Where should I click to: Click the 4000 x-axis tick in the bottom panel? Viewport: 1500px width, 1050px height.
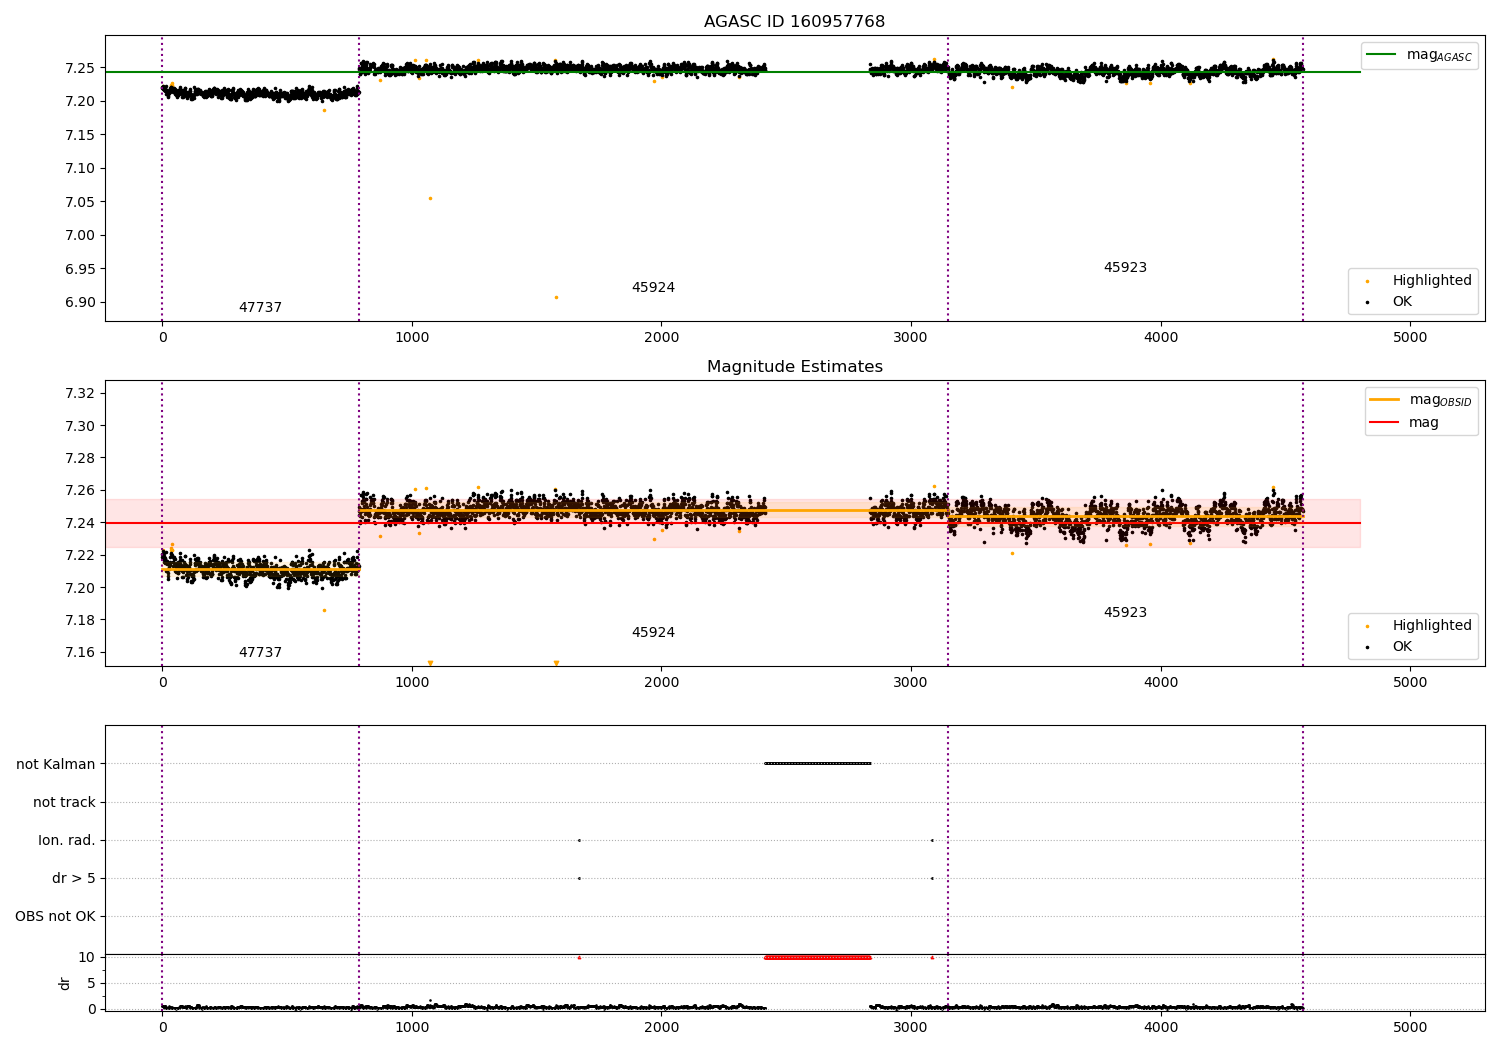click(x=1161, y=1027)
